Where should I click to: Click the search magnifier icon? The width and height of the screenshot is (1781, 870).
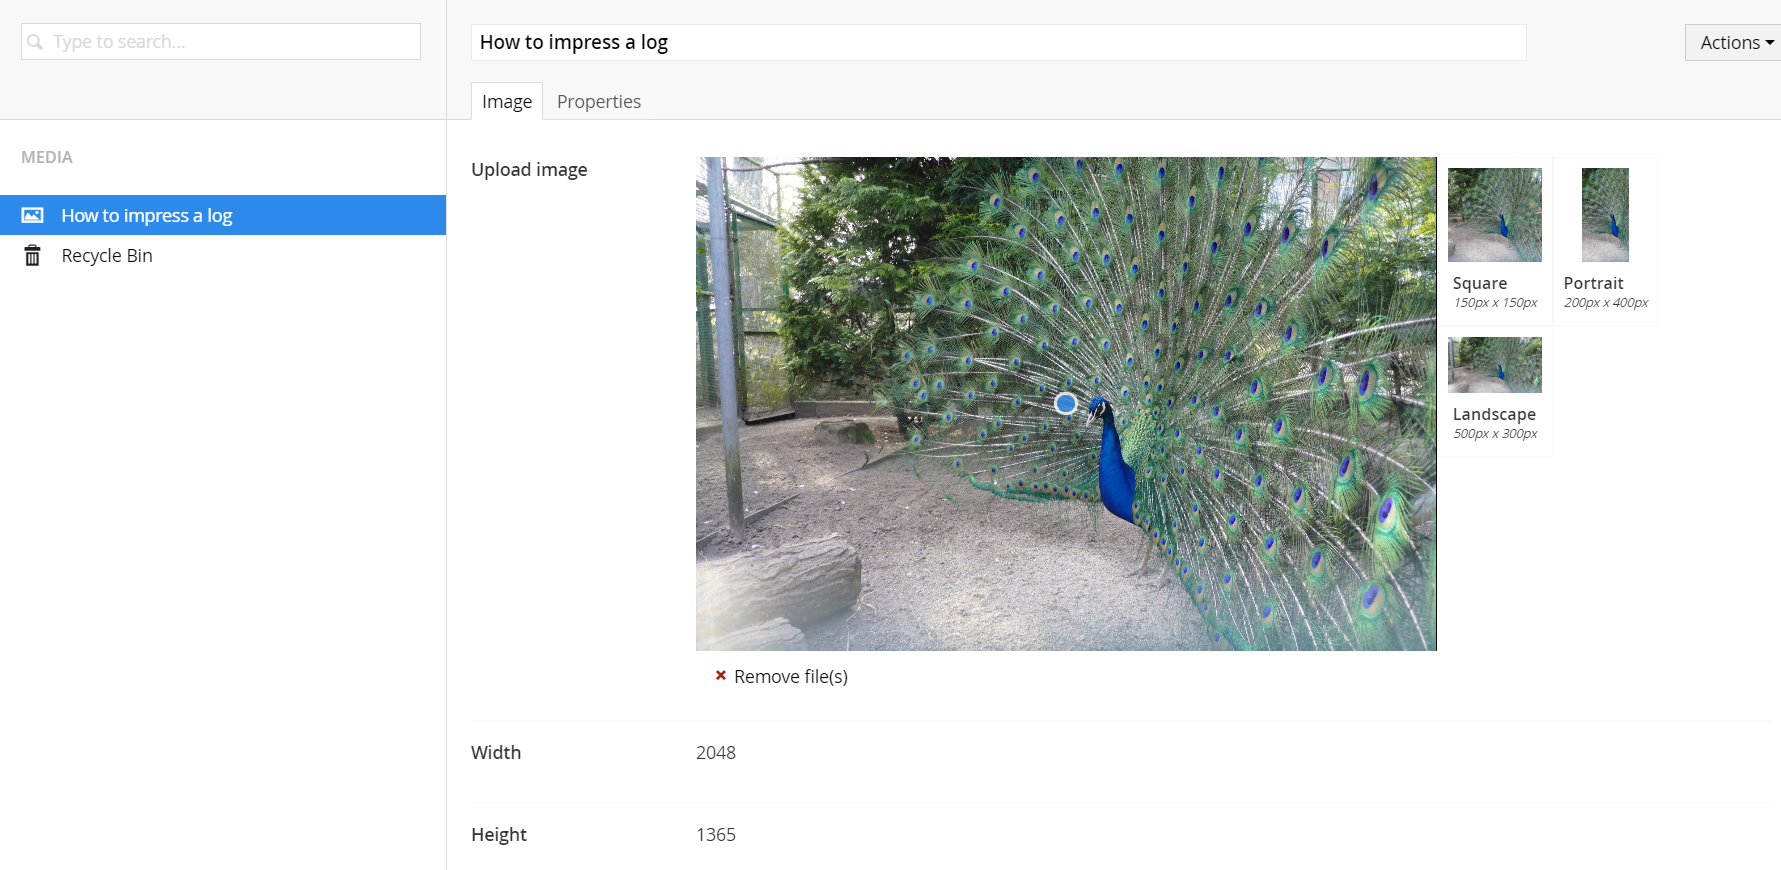tap(35, 42)
